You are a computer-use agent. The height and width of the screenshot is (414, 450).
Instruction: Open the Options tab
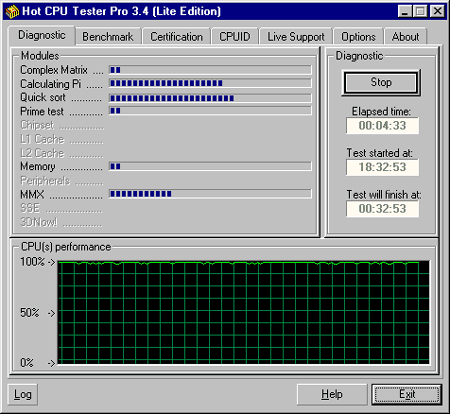pos(358,37)
